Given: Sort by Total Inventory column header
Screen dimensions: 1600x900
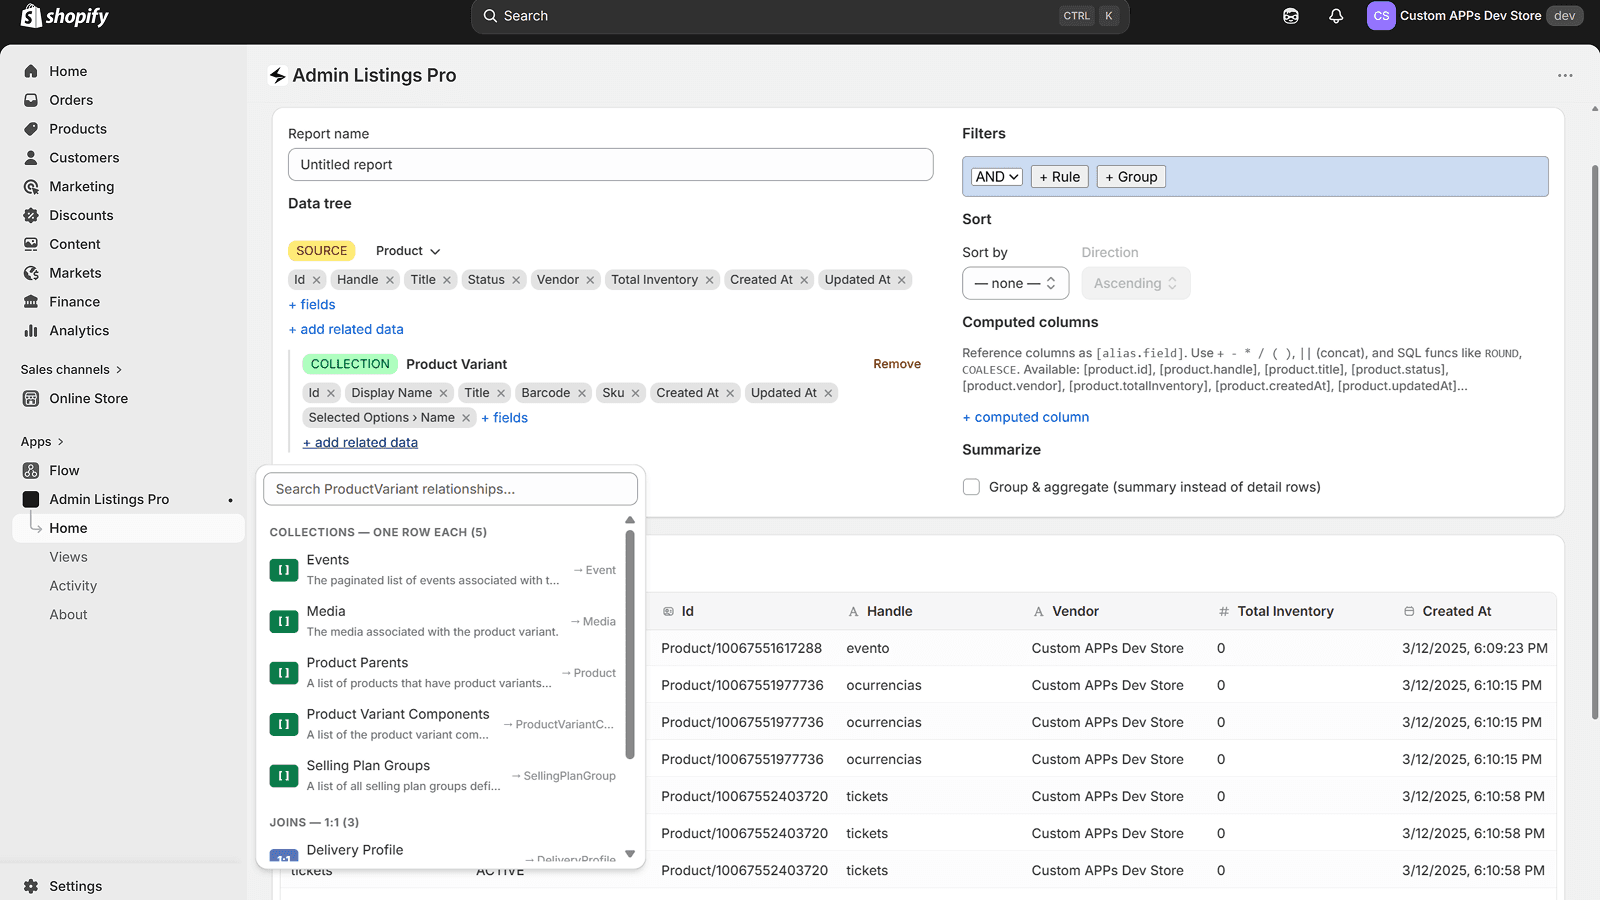Looking at the screenshot, I should 1285,611.
